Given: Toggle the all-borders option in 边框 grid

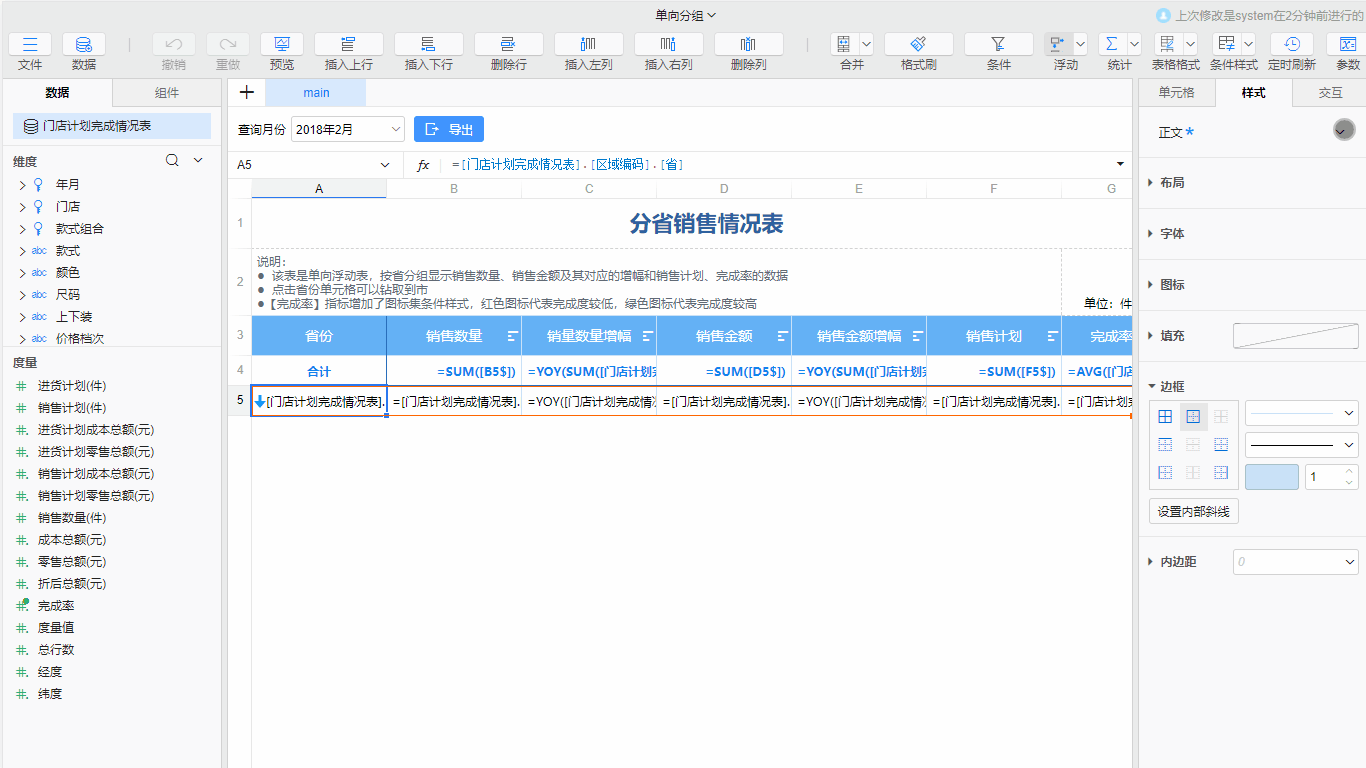Looking at the screenshot, I should click(1165, 417).
